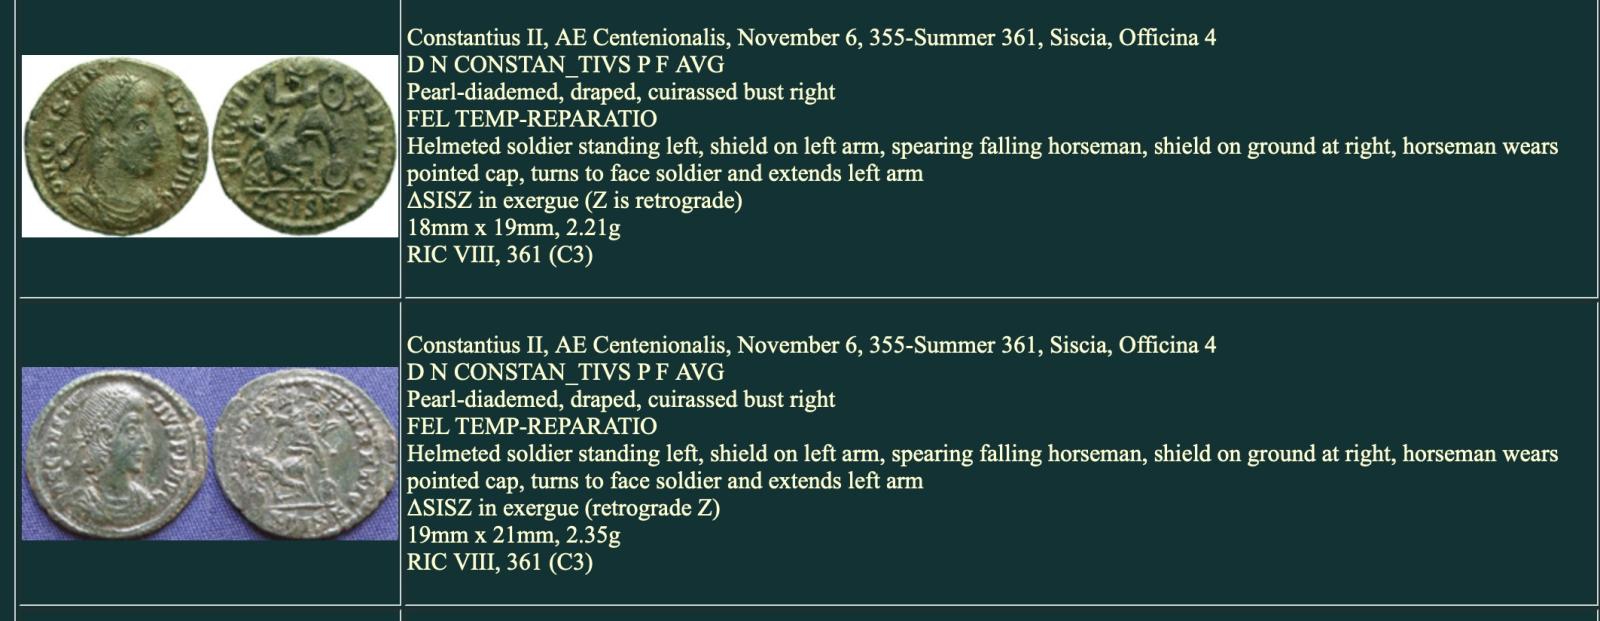1600x621 pixels.
Task: Click the '(retrograde Z)' exergue line
Action: click(x=563, y=508)
